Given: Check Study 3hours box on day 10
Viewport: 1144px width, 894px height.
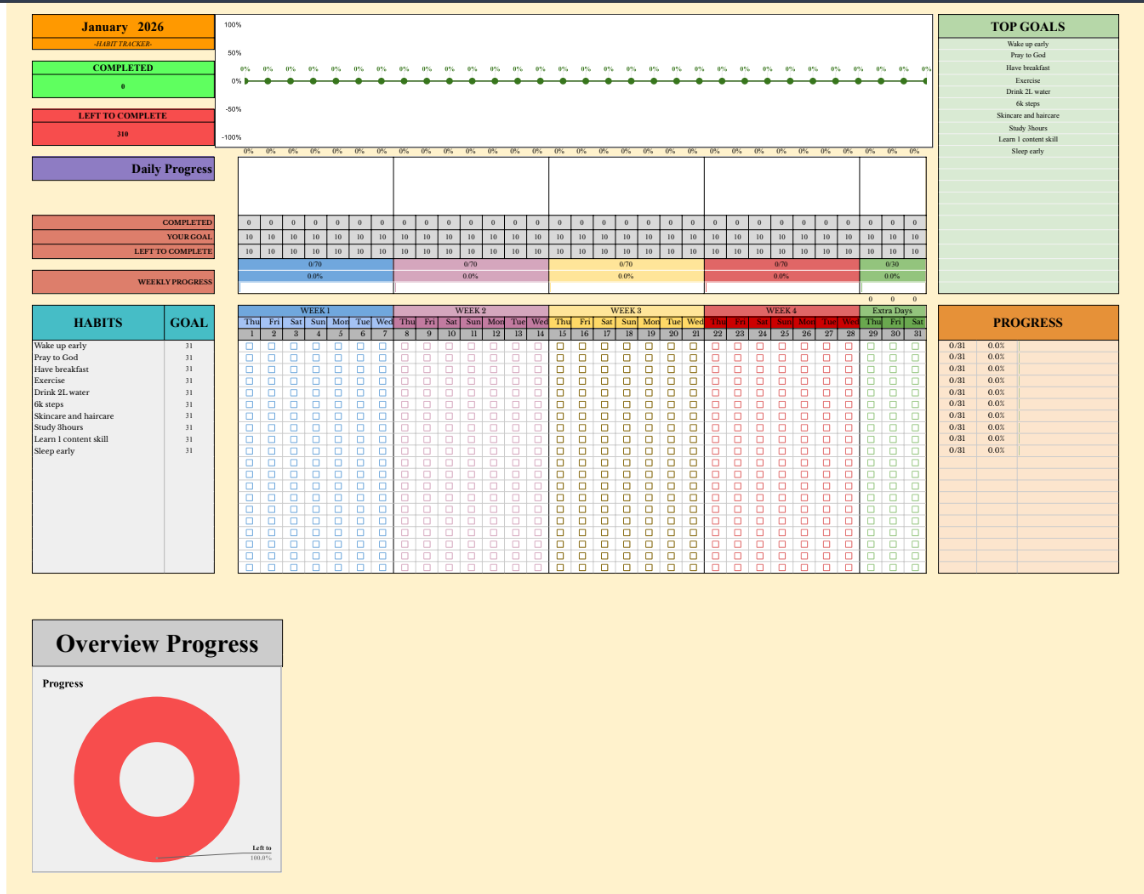Looking at the screenshot, I should (x=450, y=428).
